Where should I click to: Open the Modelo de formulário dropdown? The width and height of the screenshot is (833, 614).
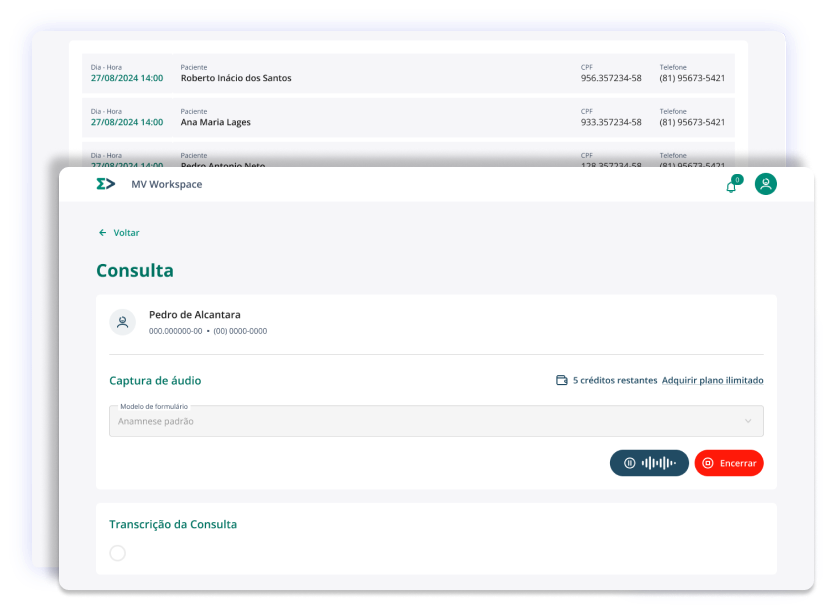436,421
